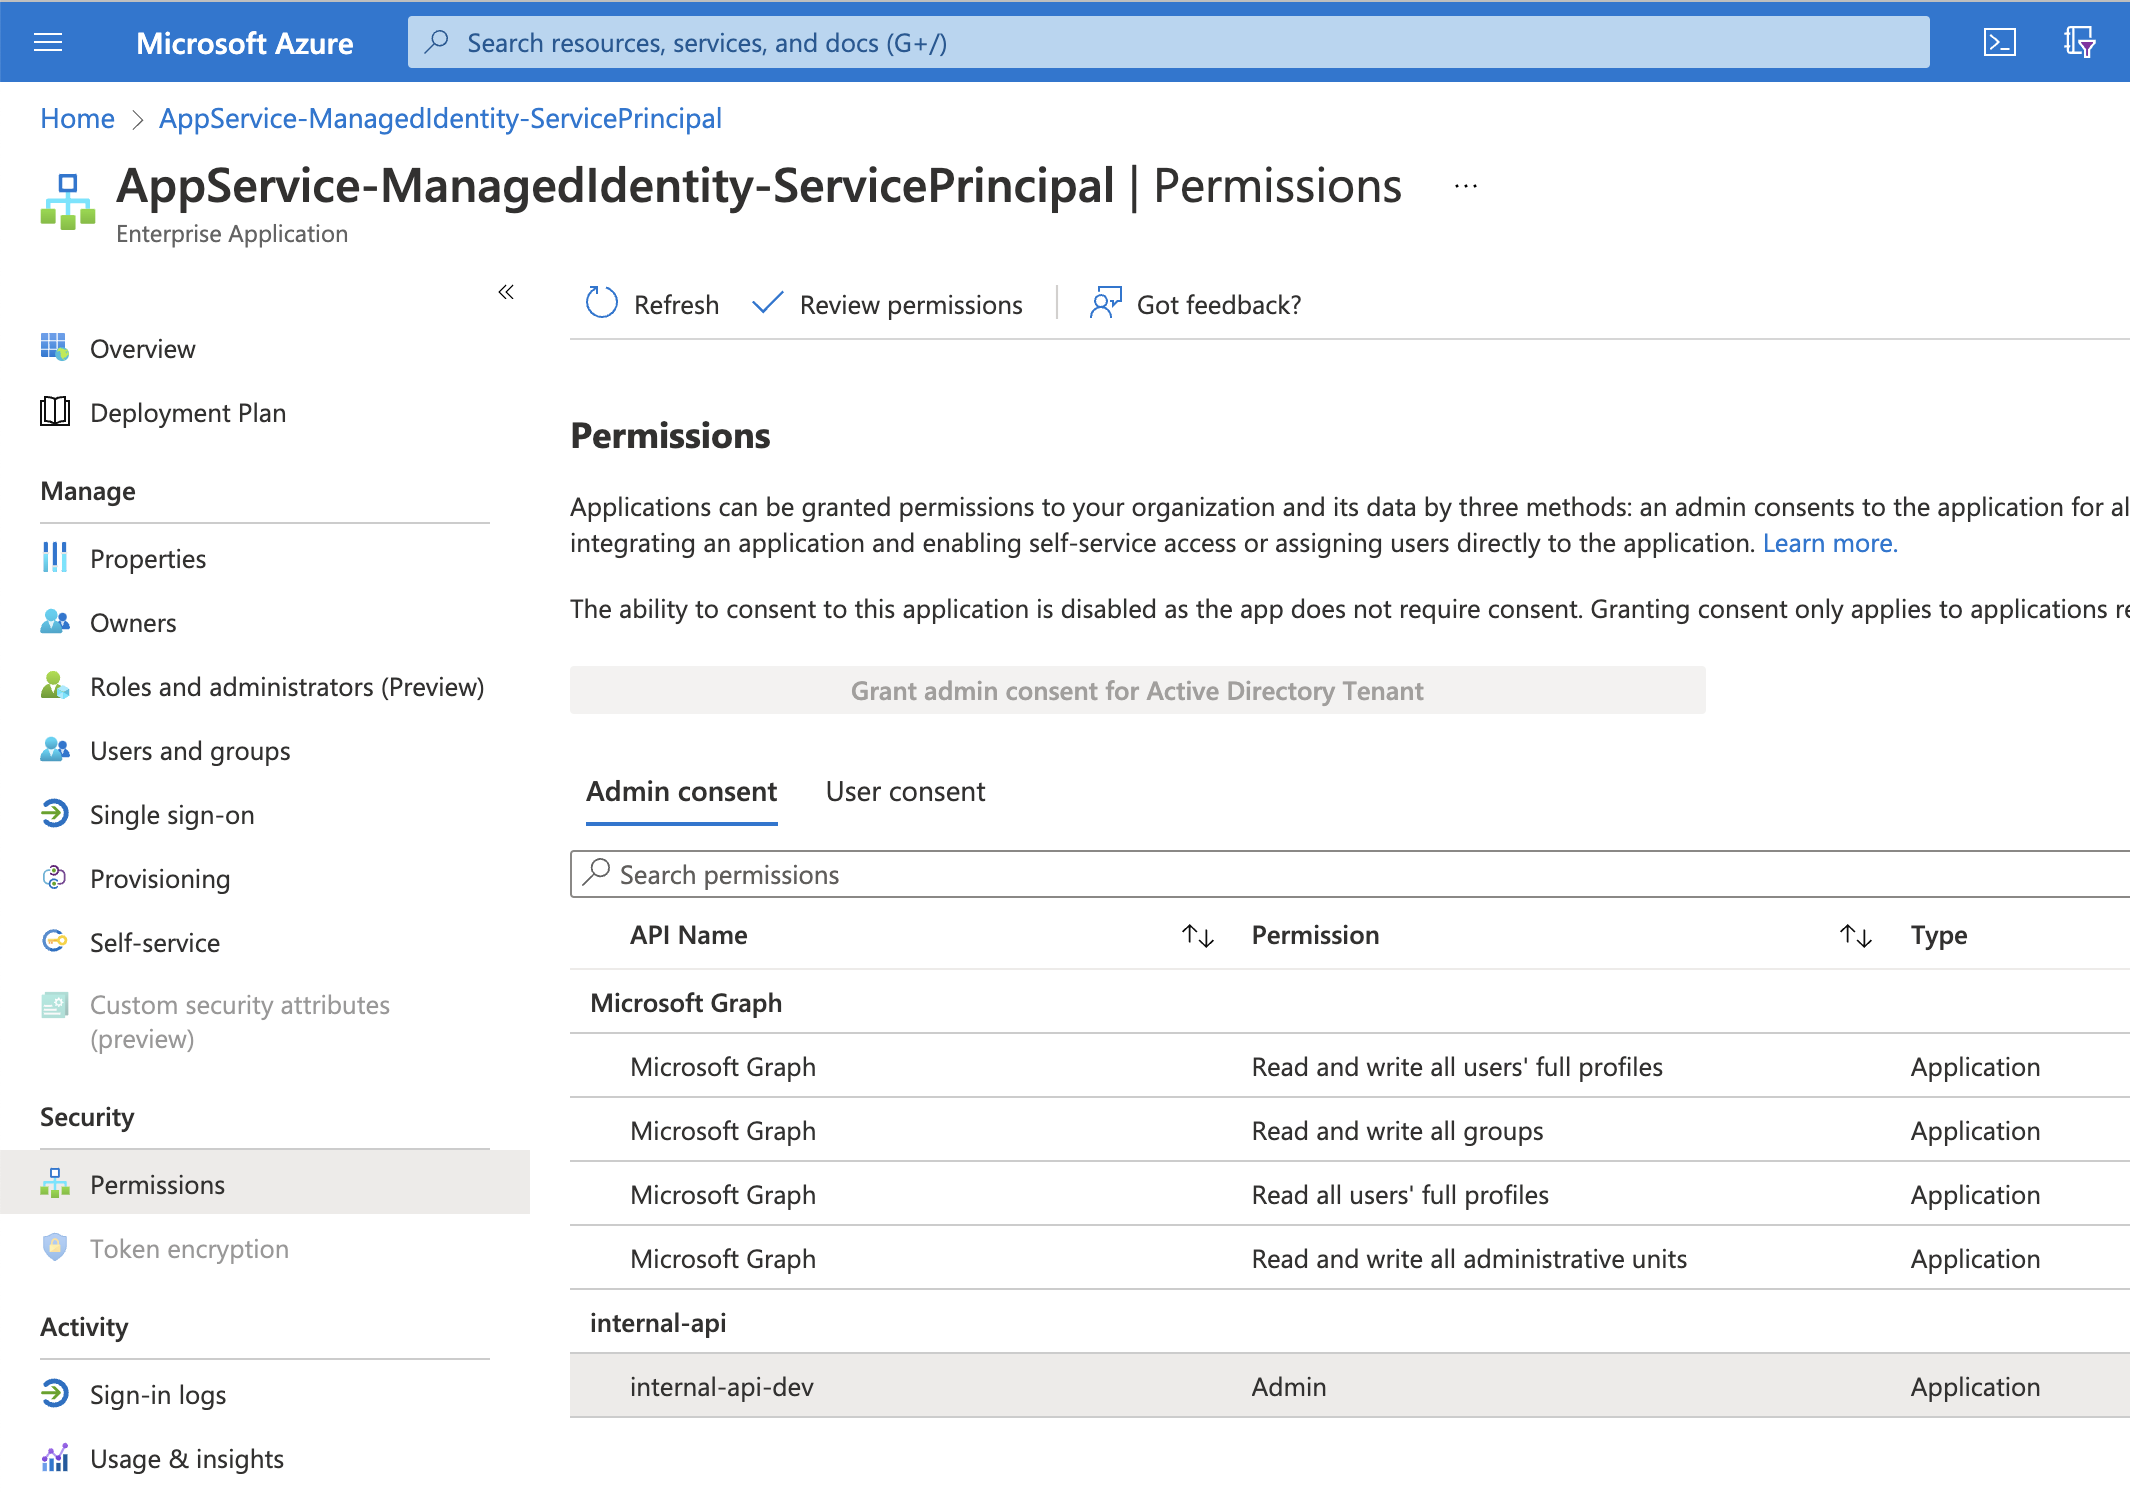The image size is (2130, 1494).
Task: Click the Deployment Plan book icon
Action: click(x=55, y=412)
